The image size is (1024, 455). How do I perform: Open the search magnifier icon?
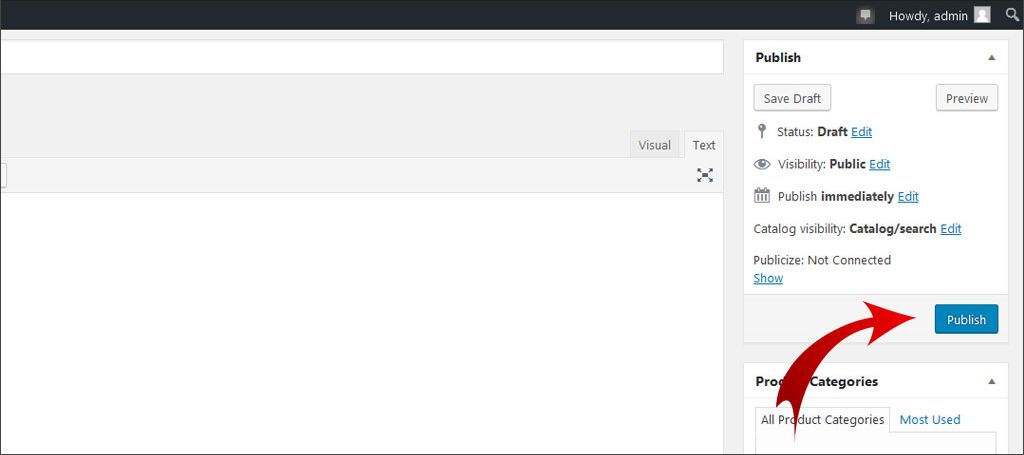tap(1011, 15)
